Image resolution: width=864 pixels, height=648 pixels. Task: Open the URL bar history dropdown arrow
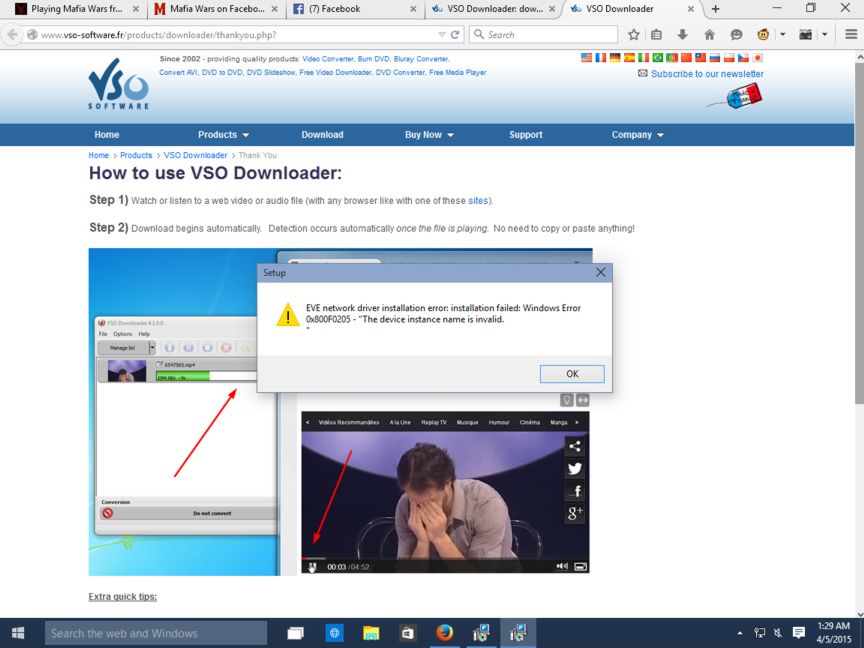441,35
